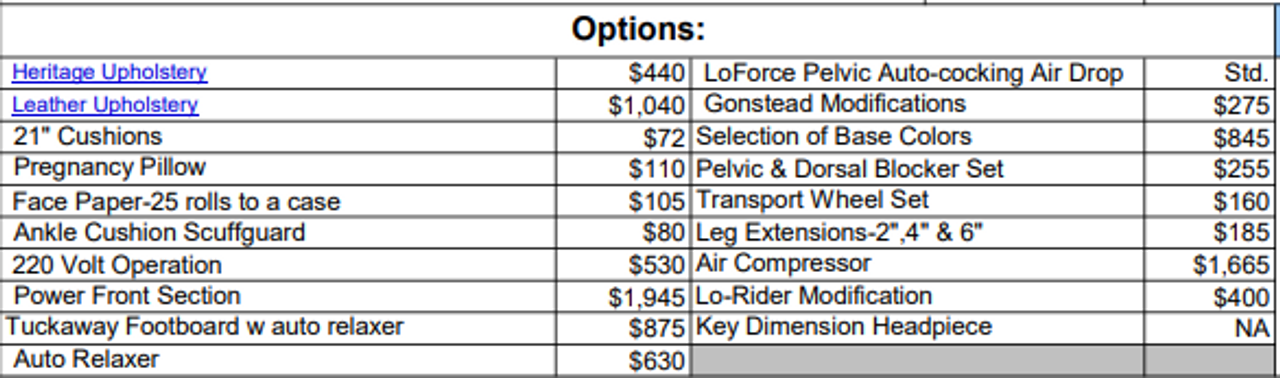This screenshot has height=378, width=1280.
Task: Select the Gonstead Modifications cell
Action: 917,104
